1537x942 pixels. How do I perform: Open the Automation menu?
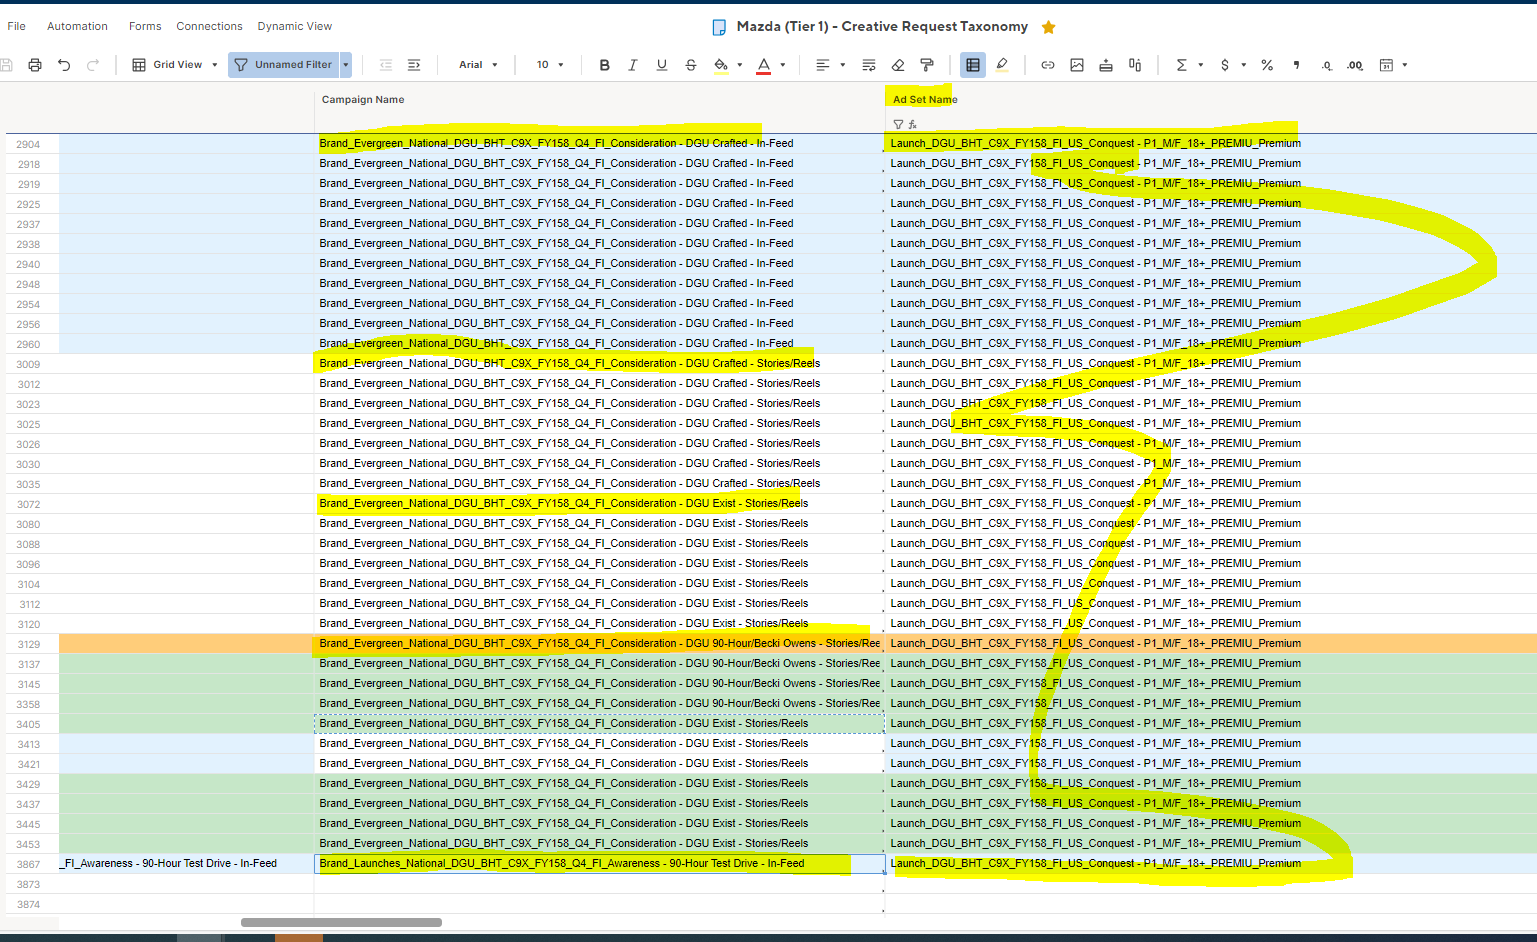coord(77,26)
